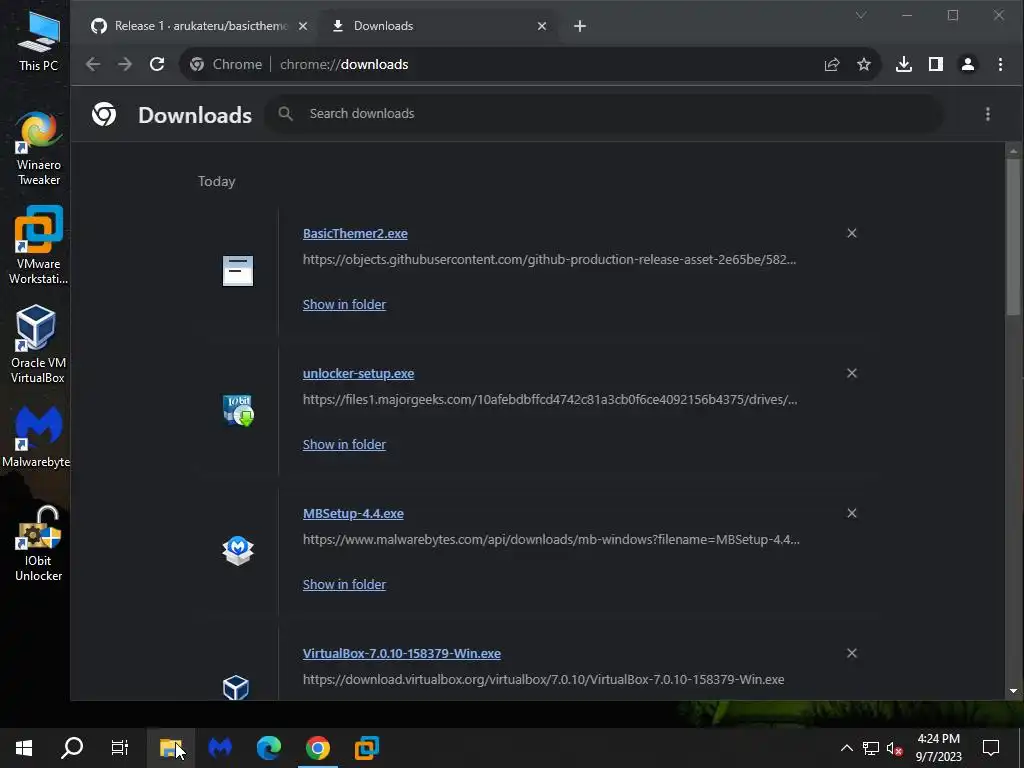The height and width of the screenshot is (768, 1024).
Task: Switch to Chrome on the taskbar
Action: (x=317, y=748)
